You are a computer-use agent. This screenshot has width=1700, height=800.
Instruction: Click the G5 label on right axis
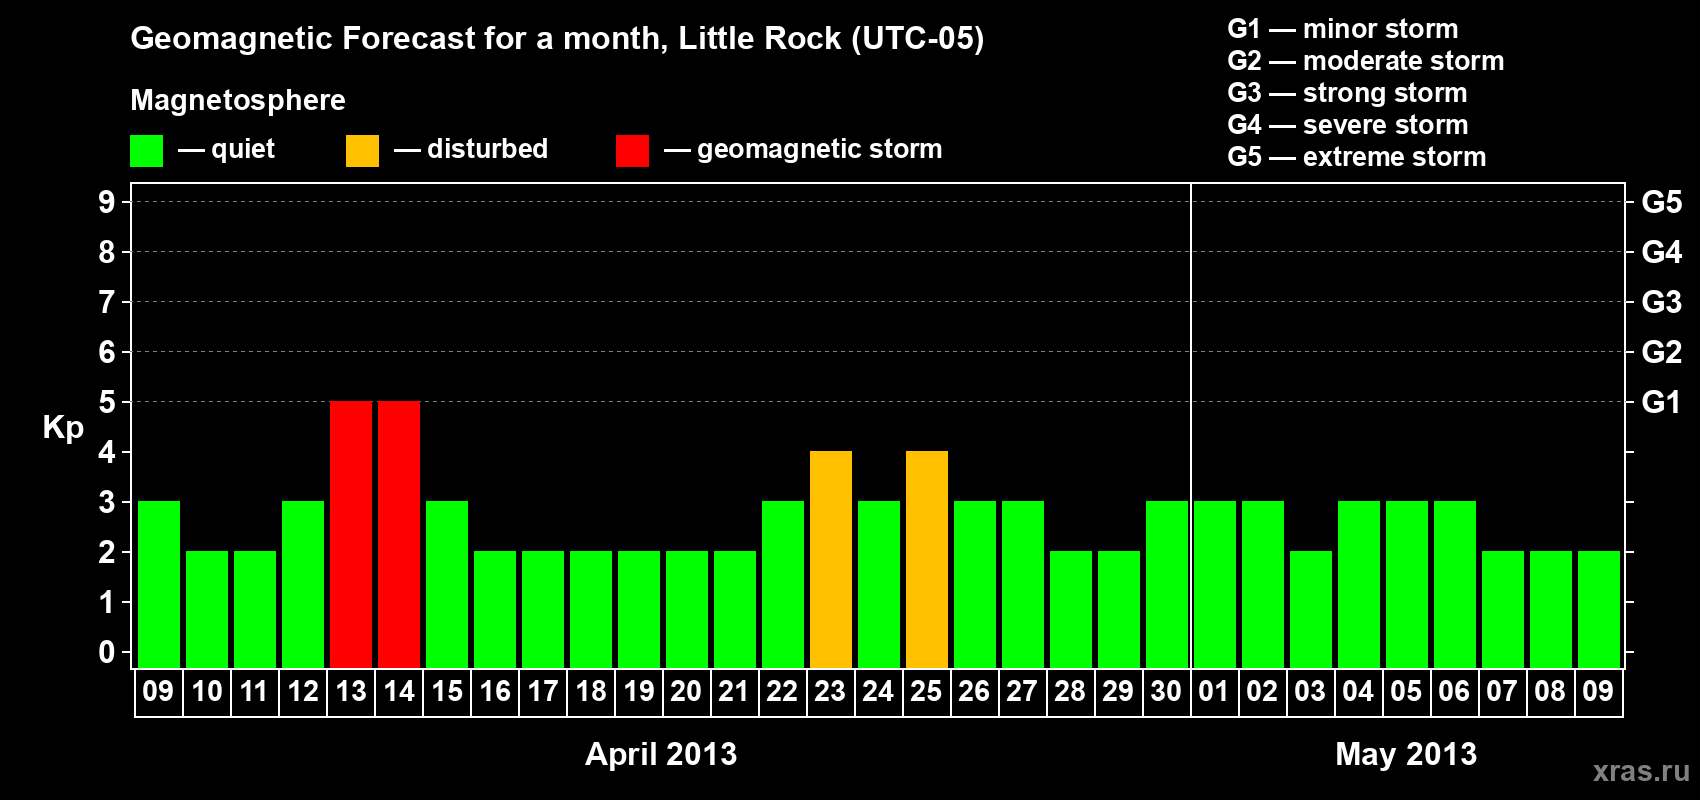pyautogui.click(x=1662, y=202)
